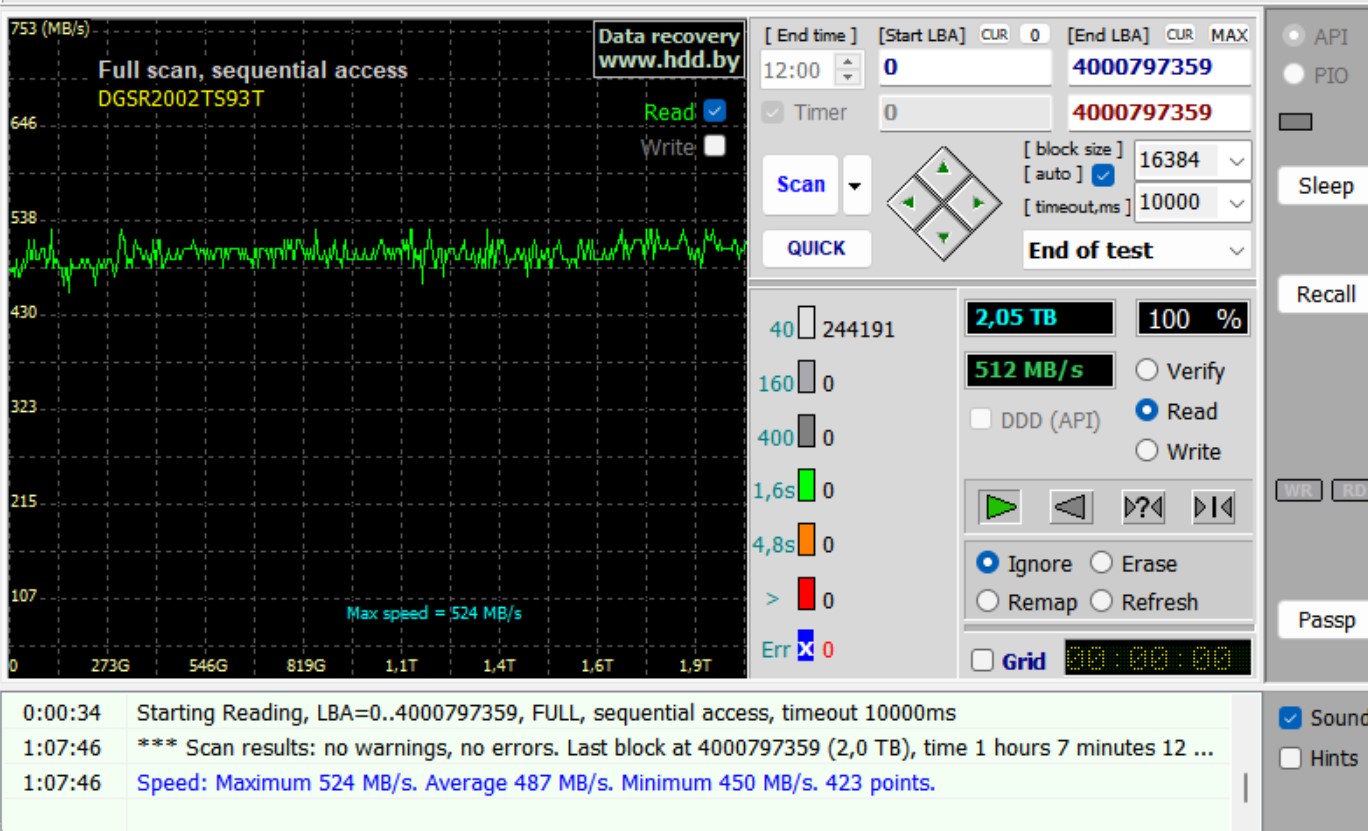Click the WR indicator
This screenshot has height=831, width=1368.
point(1298,490)
